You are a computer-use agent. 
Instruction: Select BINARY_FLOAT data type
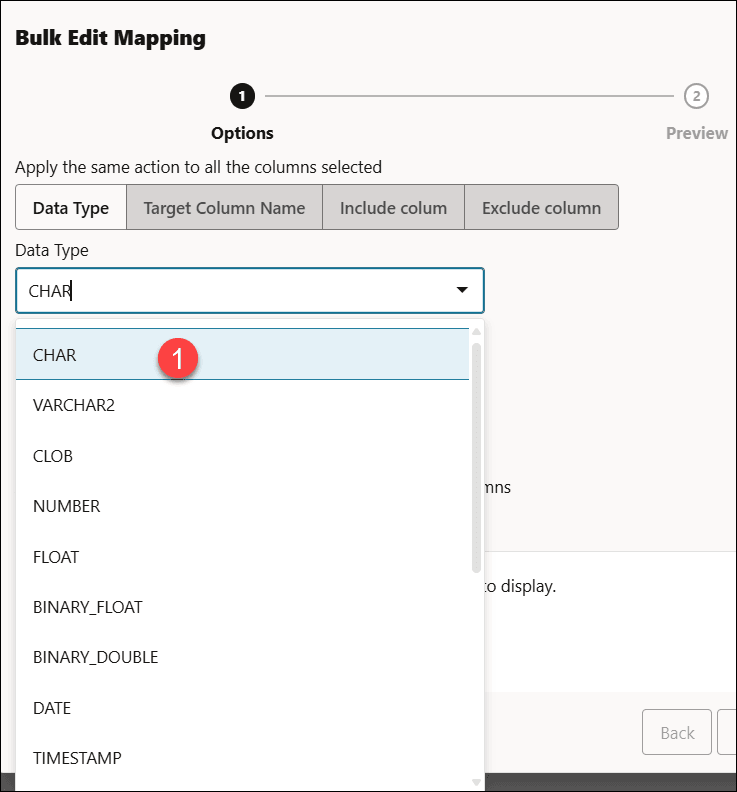pyautogui.click(x=87, y=607)
